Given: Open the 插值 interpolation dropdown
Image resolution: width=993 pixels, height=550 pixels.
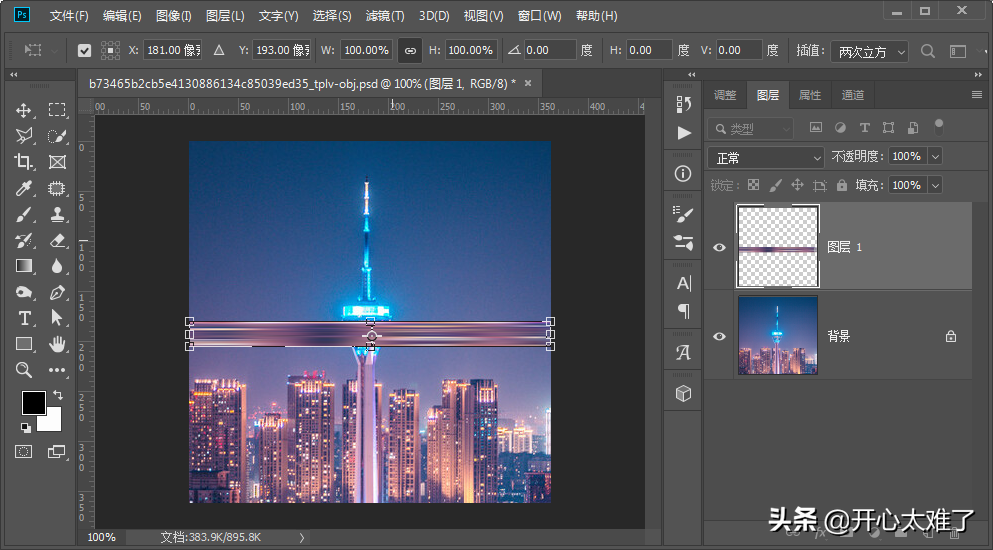Looking at the screenshot, I should [869, 51].
